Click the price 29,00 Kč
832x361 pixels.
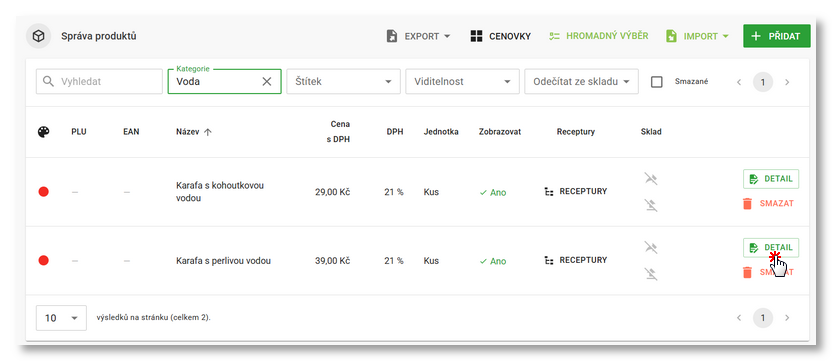[333, 192]
